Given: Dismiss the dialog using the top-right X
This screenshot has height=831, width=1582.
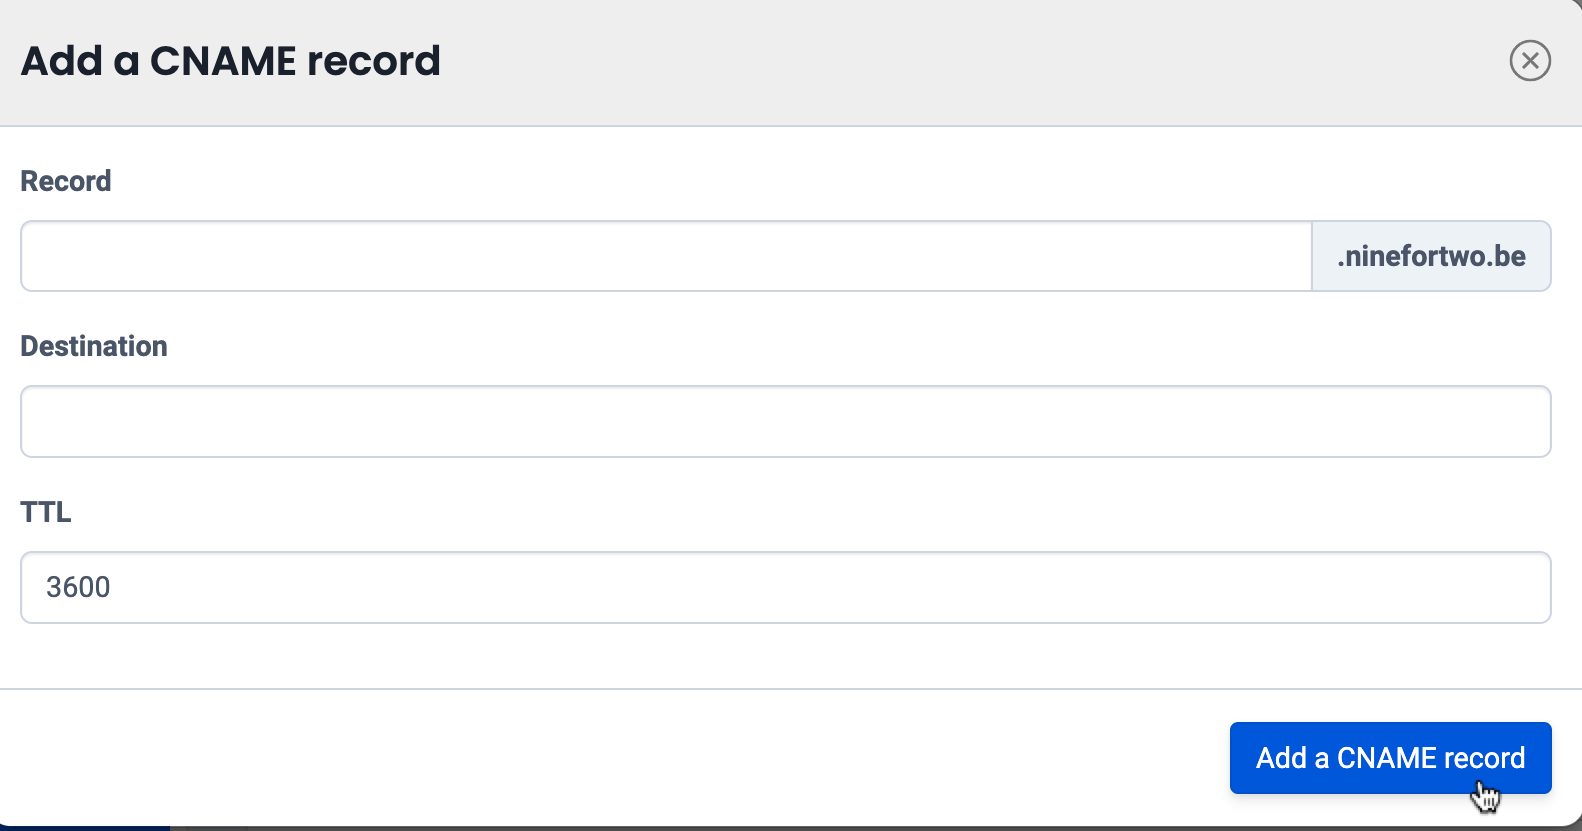Looking at the screenshot, I should click(x=1529, y=61).
